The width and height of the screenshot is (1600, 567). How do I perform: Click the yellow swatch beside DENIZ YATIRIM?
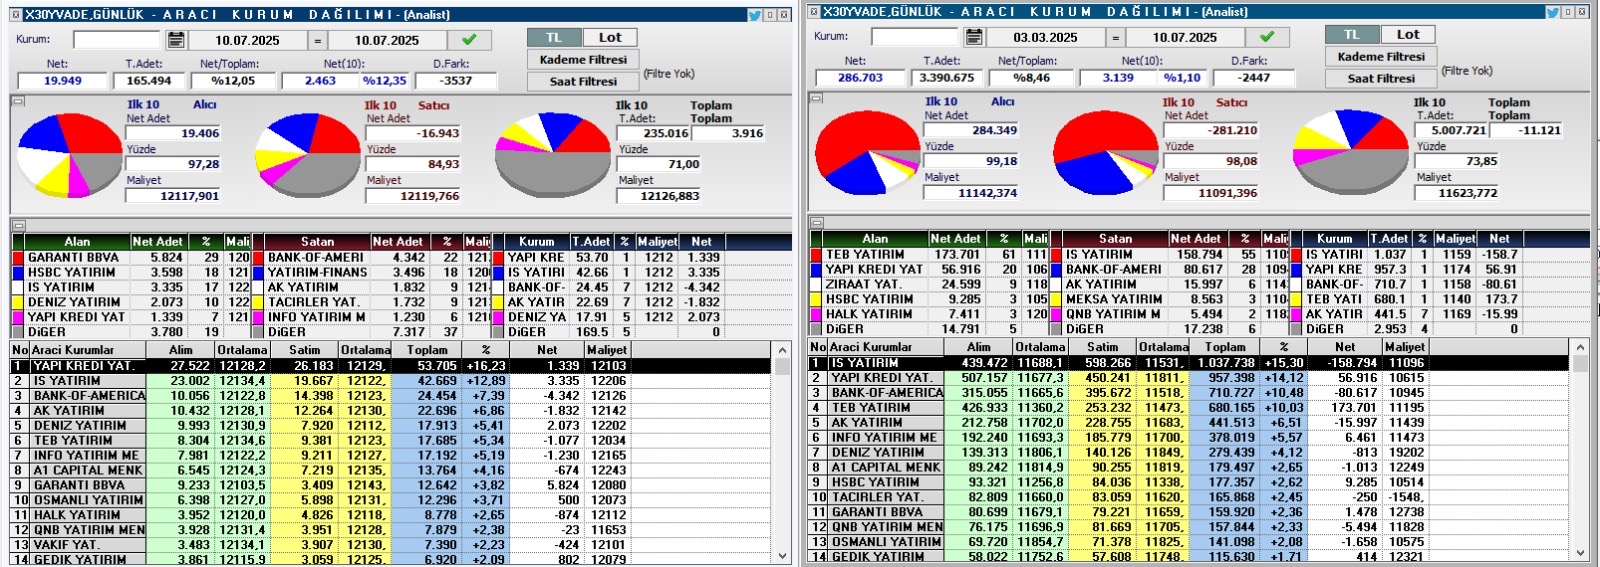pyautogui.click(x=18, y=302)
